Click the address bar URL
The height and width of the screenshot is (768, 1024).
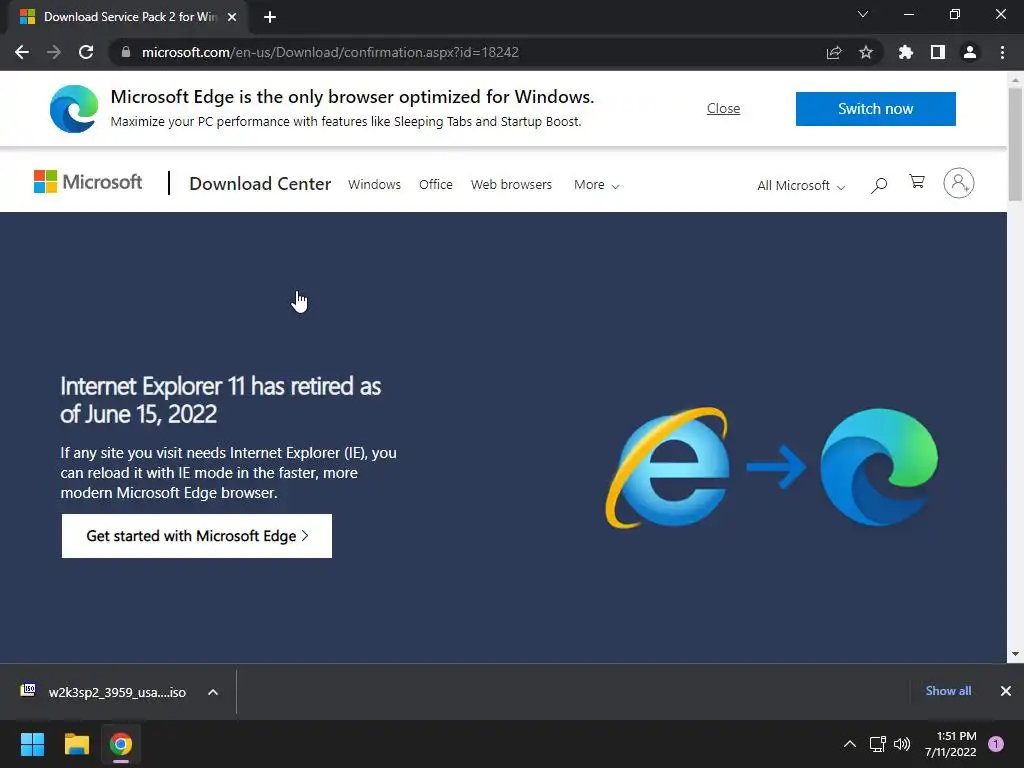(x=330, y=52)
